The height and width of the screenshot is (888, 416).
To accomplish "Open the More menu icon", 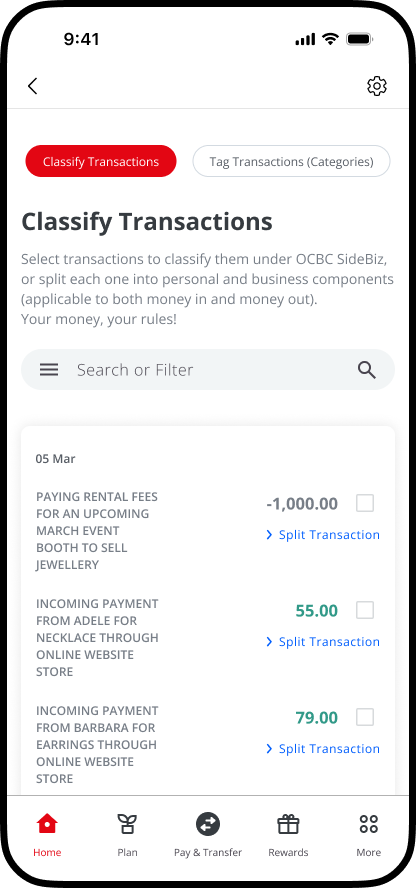I will (x=368, y=824).
